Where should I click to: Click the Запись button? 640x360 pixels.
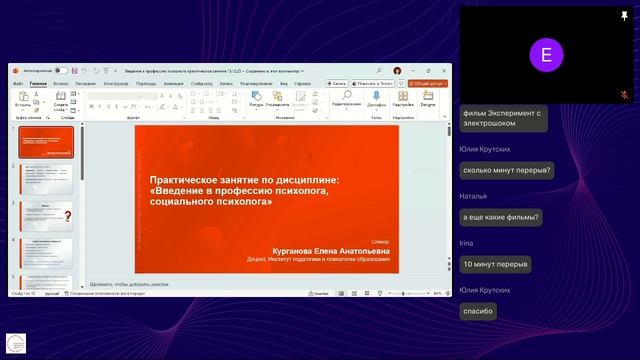(337, 83)
